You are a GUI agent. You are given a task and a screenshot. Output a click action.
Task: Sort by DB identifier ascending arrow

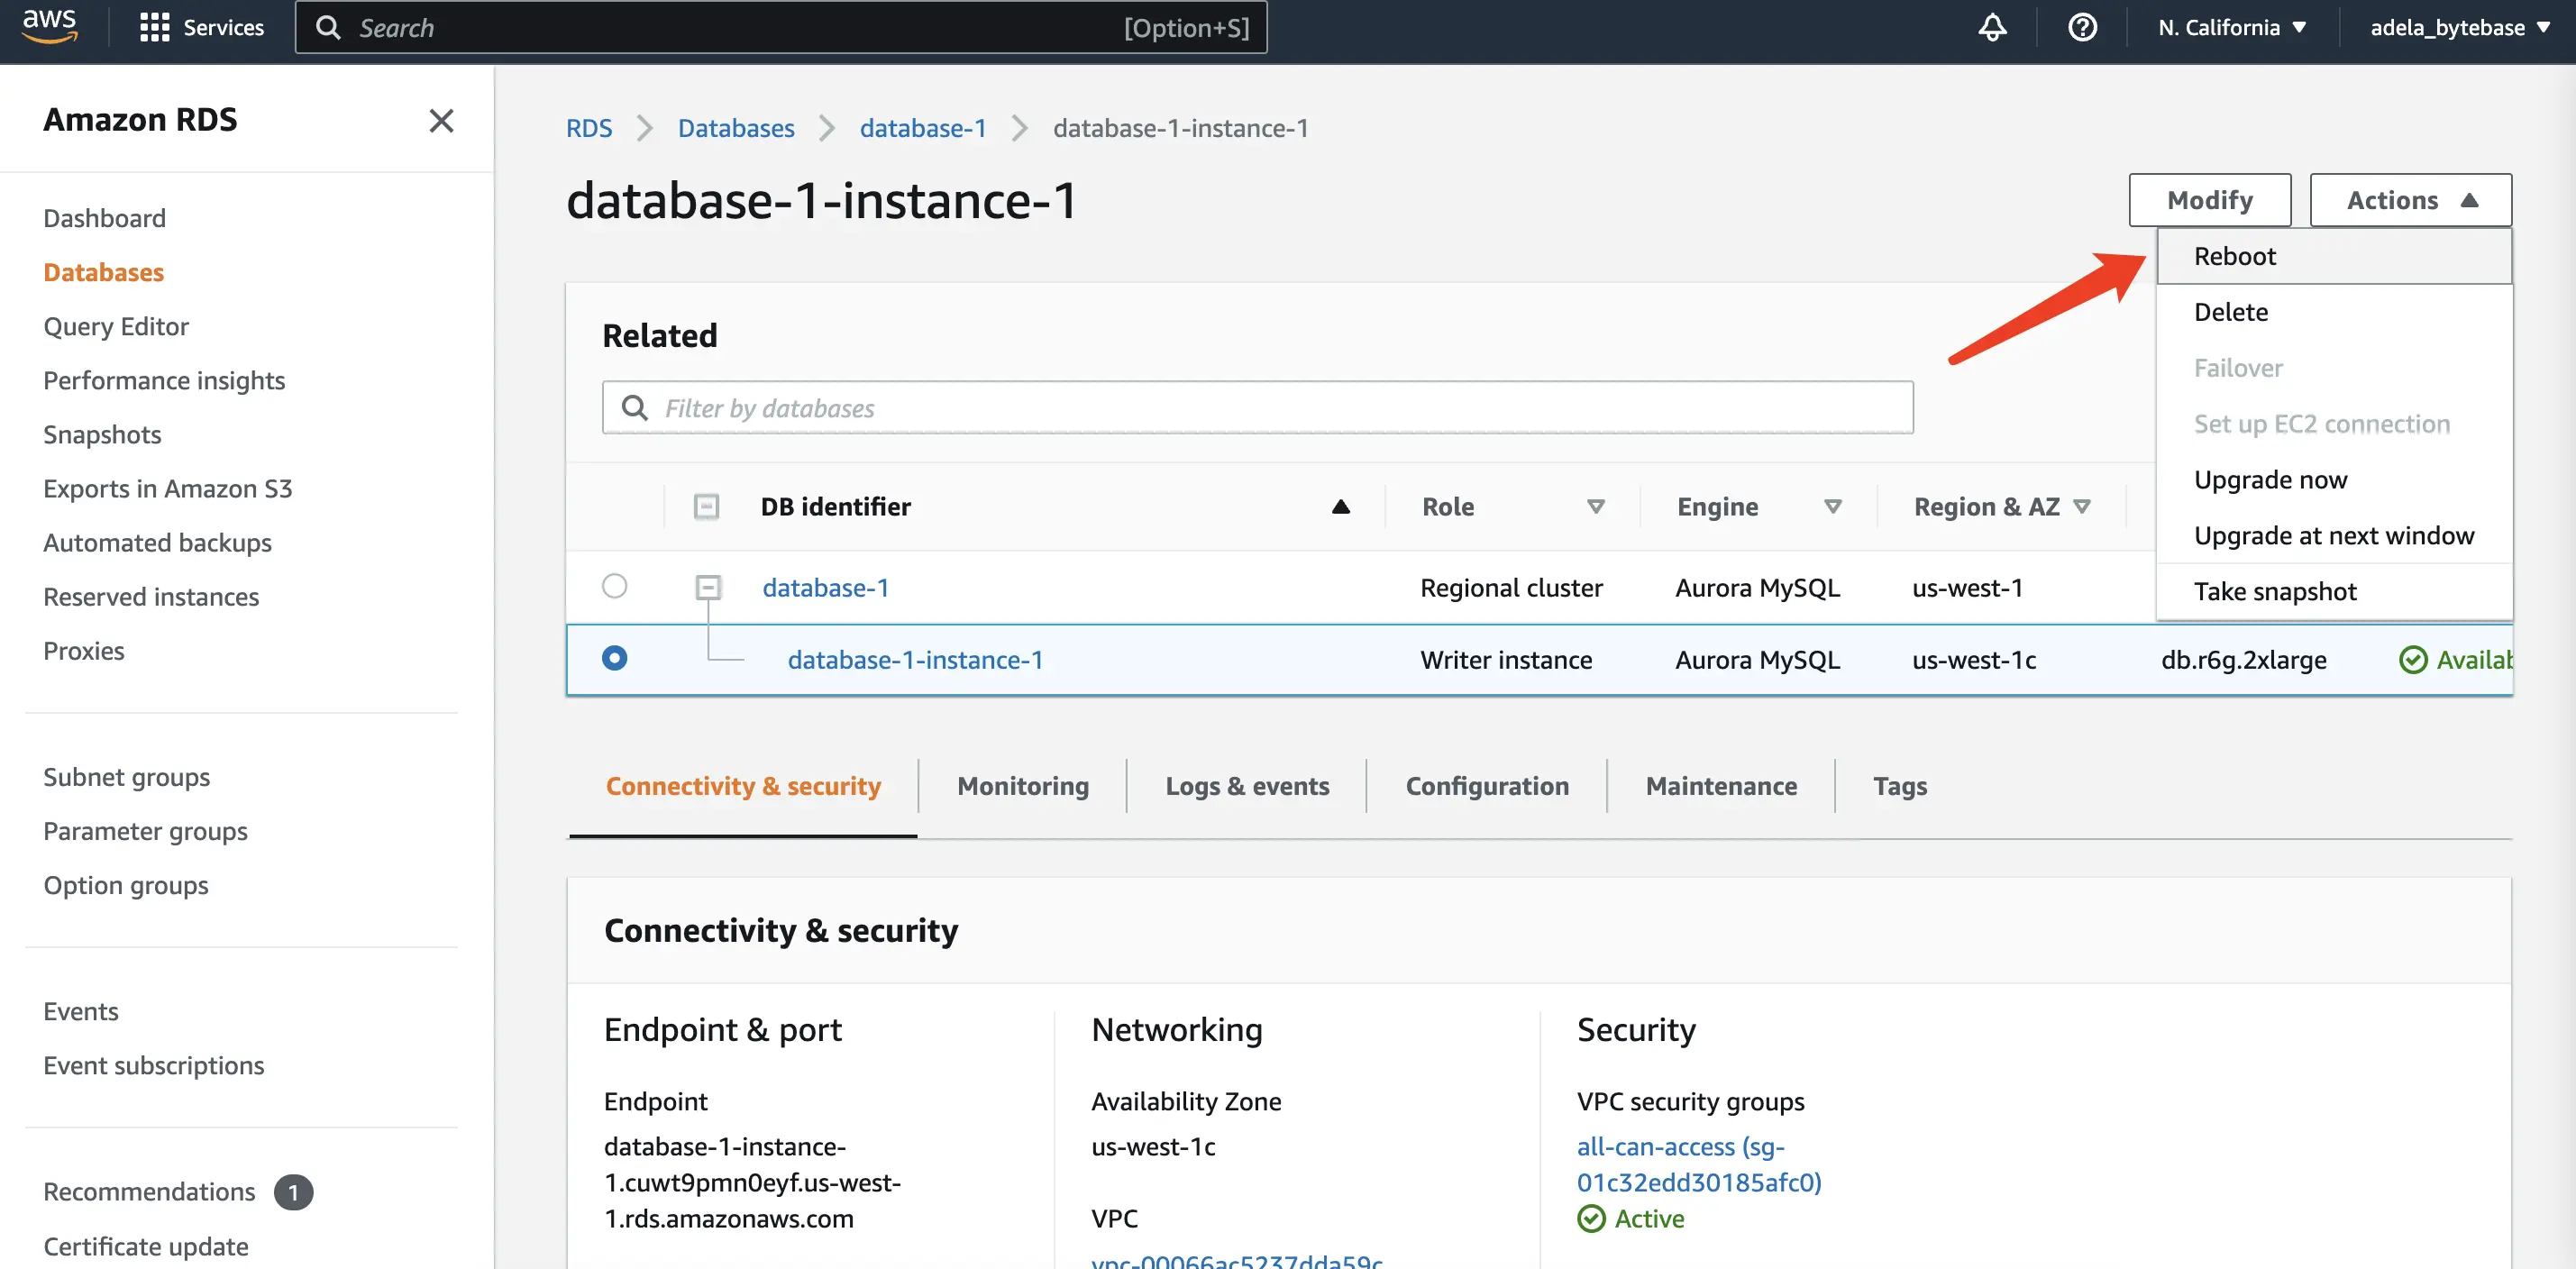pyautogui.click(x=1341, y=507)
